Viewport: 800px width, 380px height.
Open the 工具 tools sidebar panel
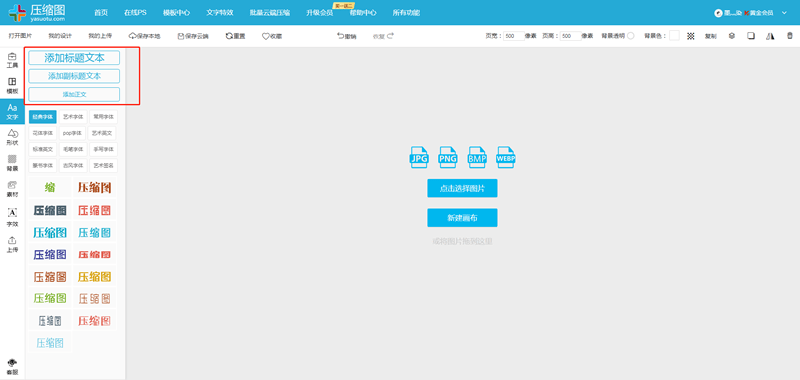click(x=12, y=60)
